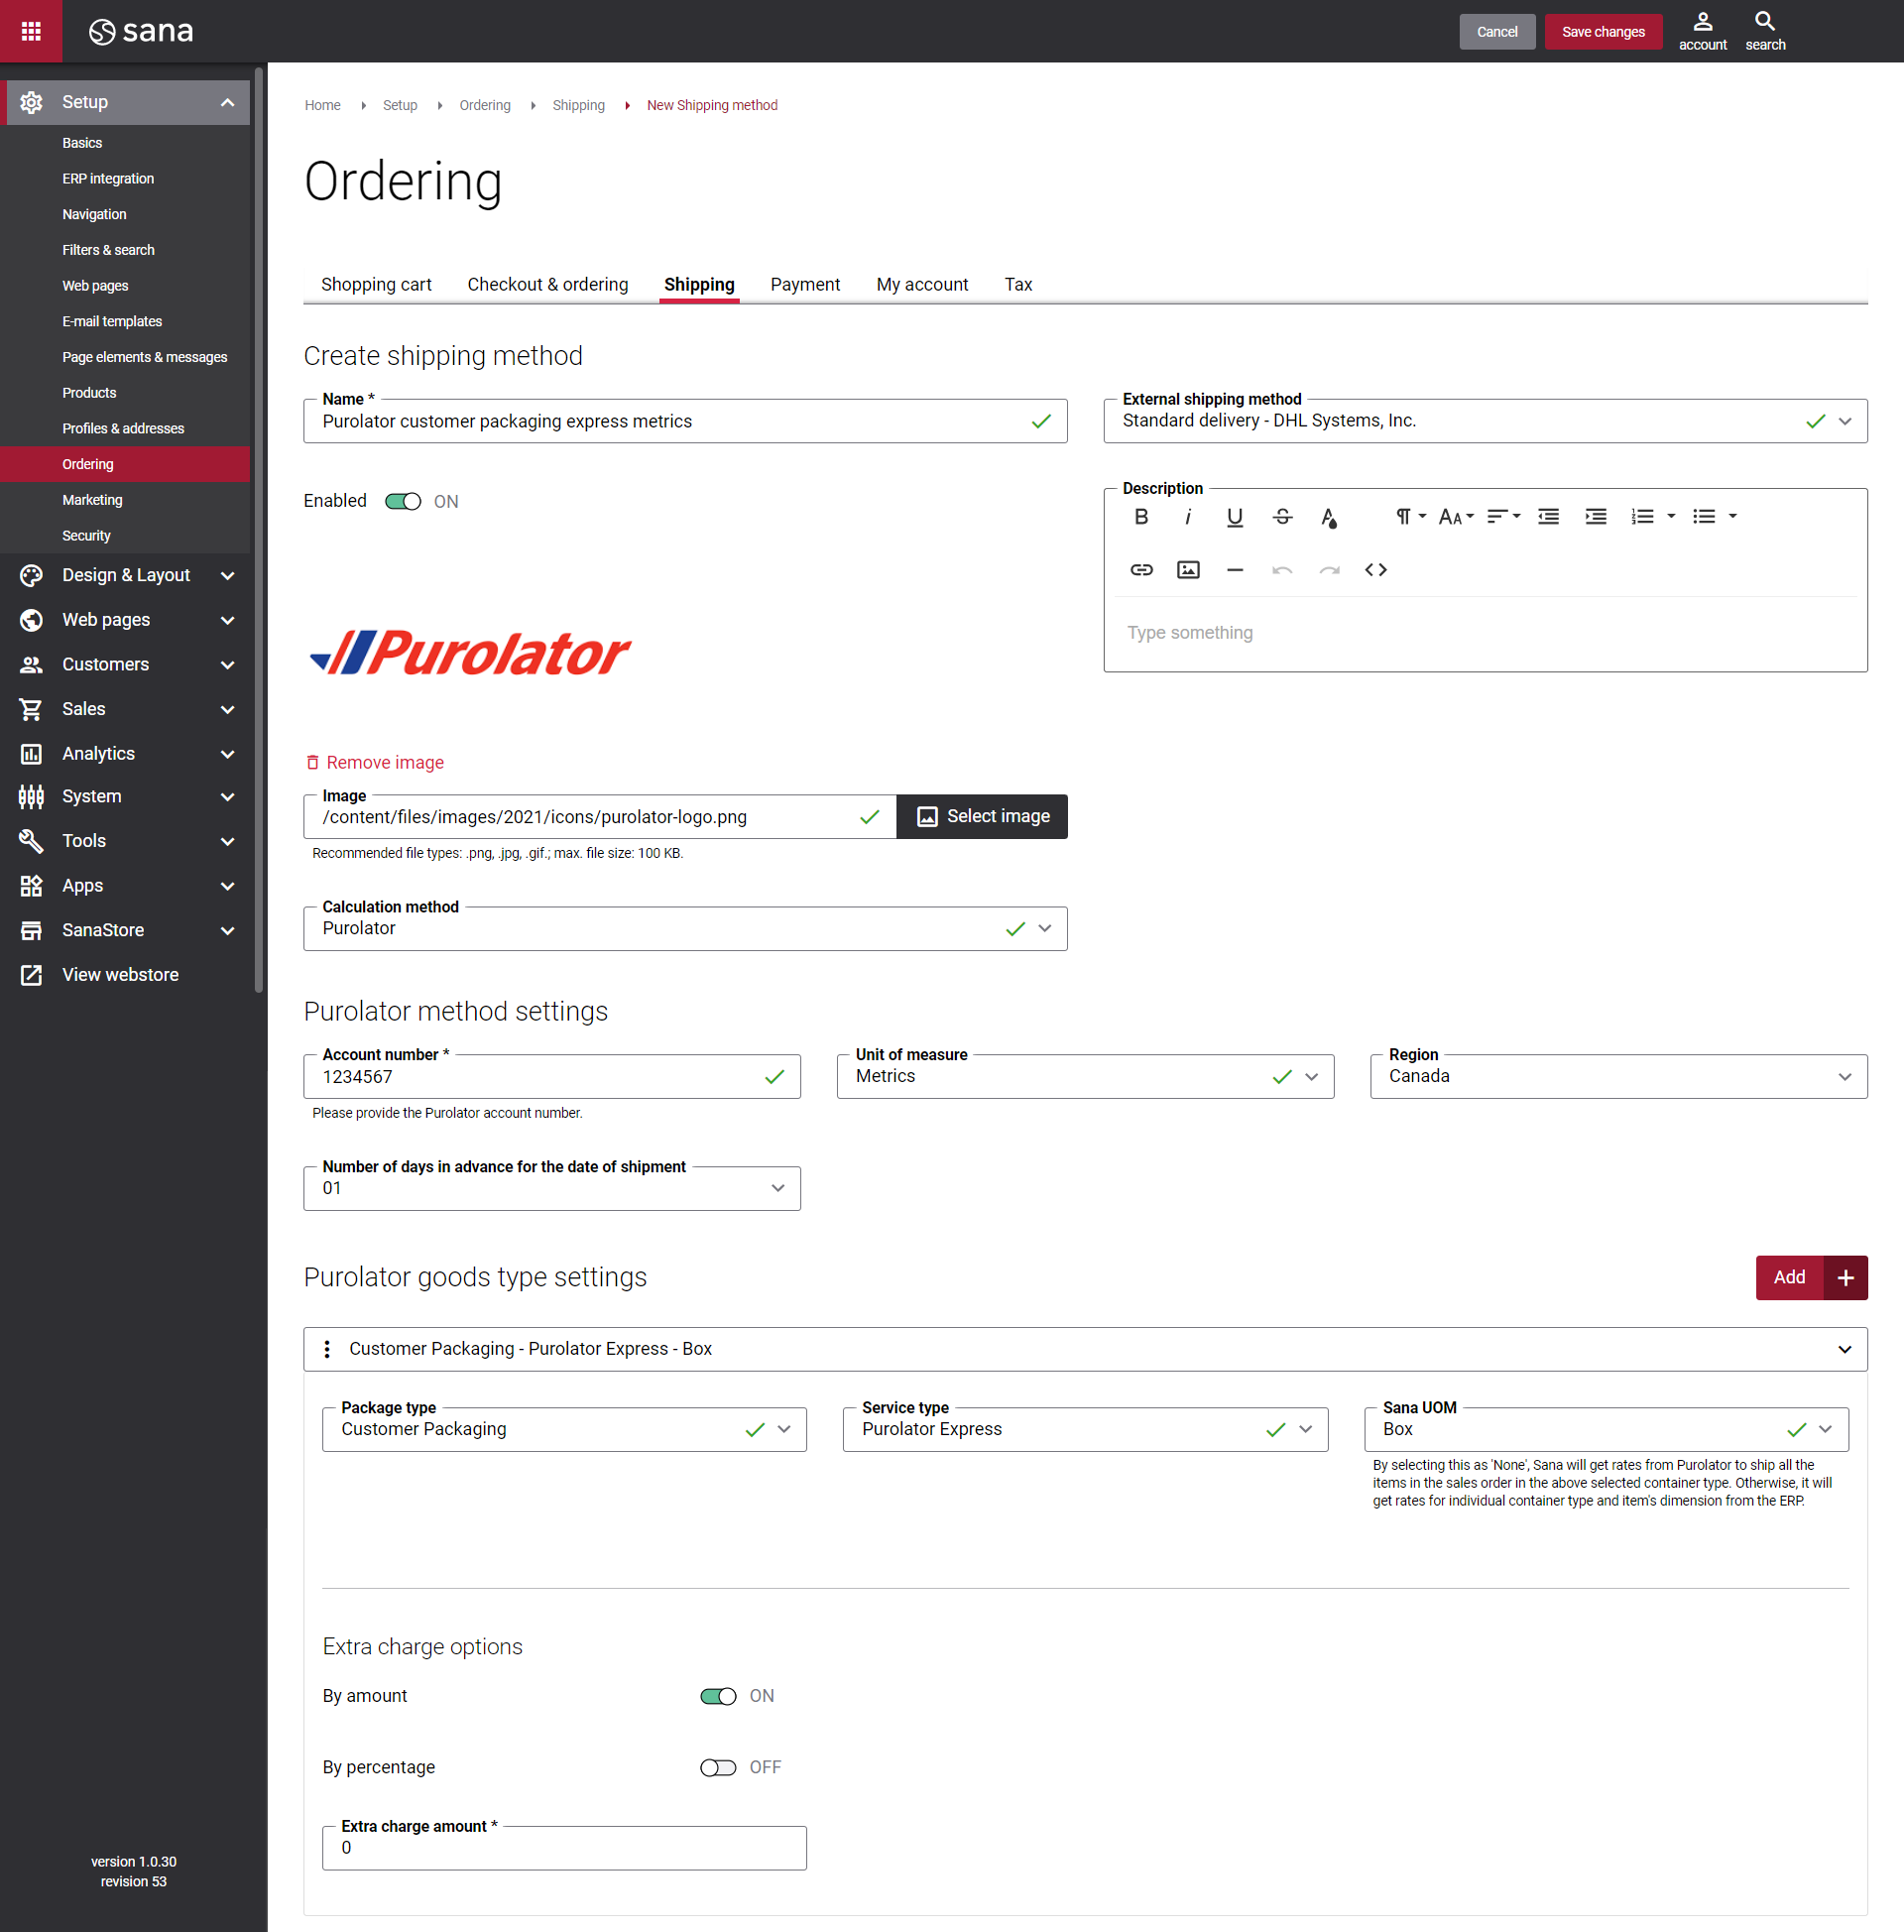This screenshot has width=1904, height=1932.
Task: Open Package type dropdown
Action: [564, 1430]
